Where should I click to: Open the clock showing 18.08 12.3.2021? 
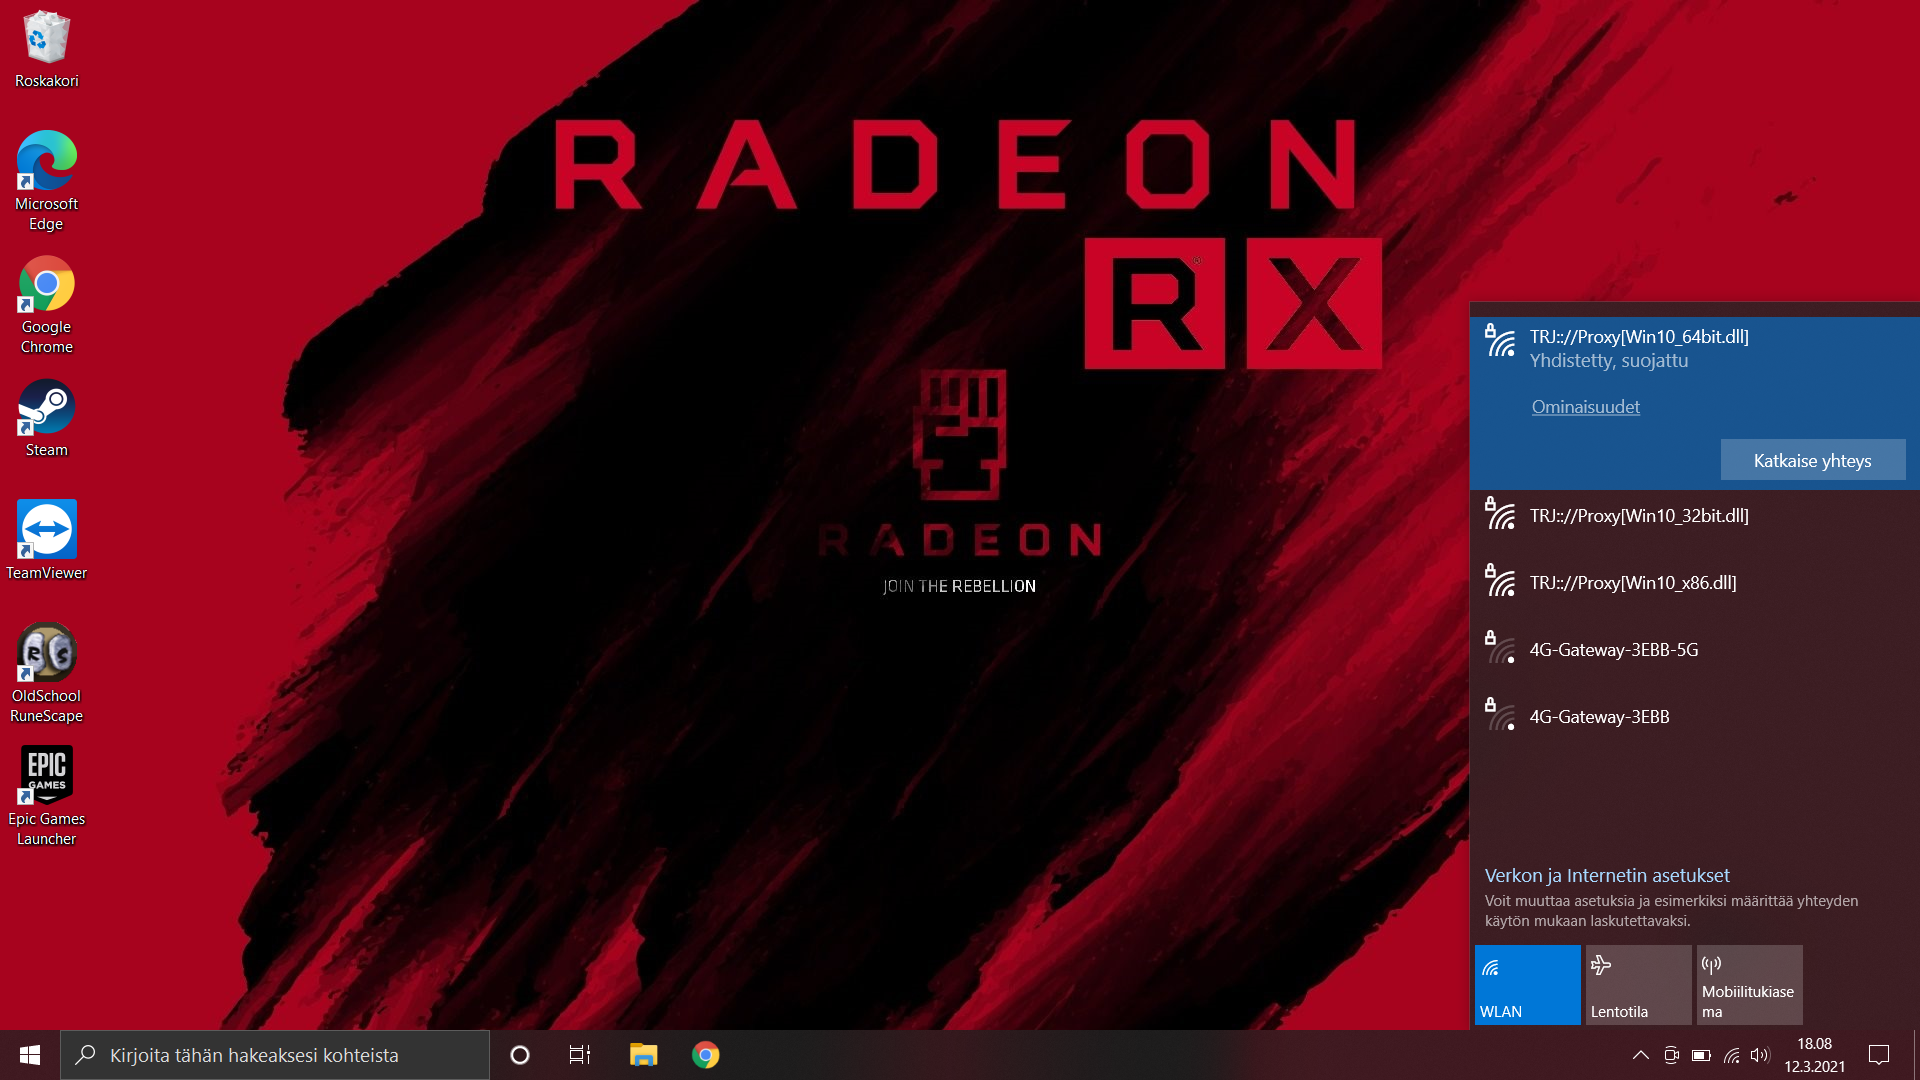click(1815, 1055)
